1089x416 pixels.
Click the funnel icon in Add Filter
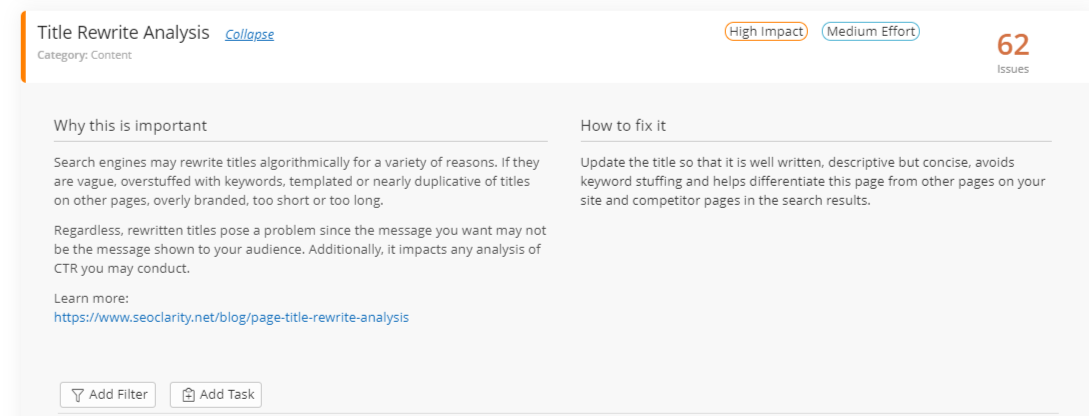(x=78, y=395)
